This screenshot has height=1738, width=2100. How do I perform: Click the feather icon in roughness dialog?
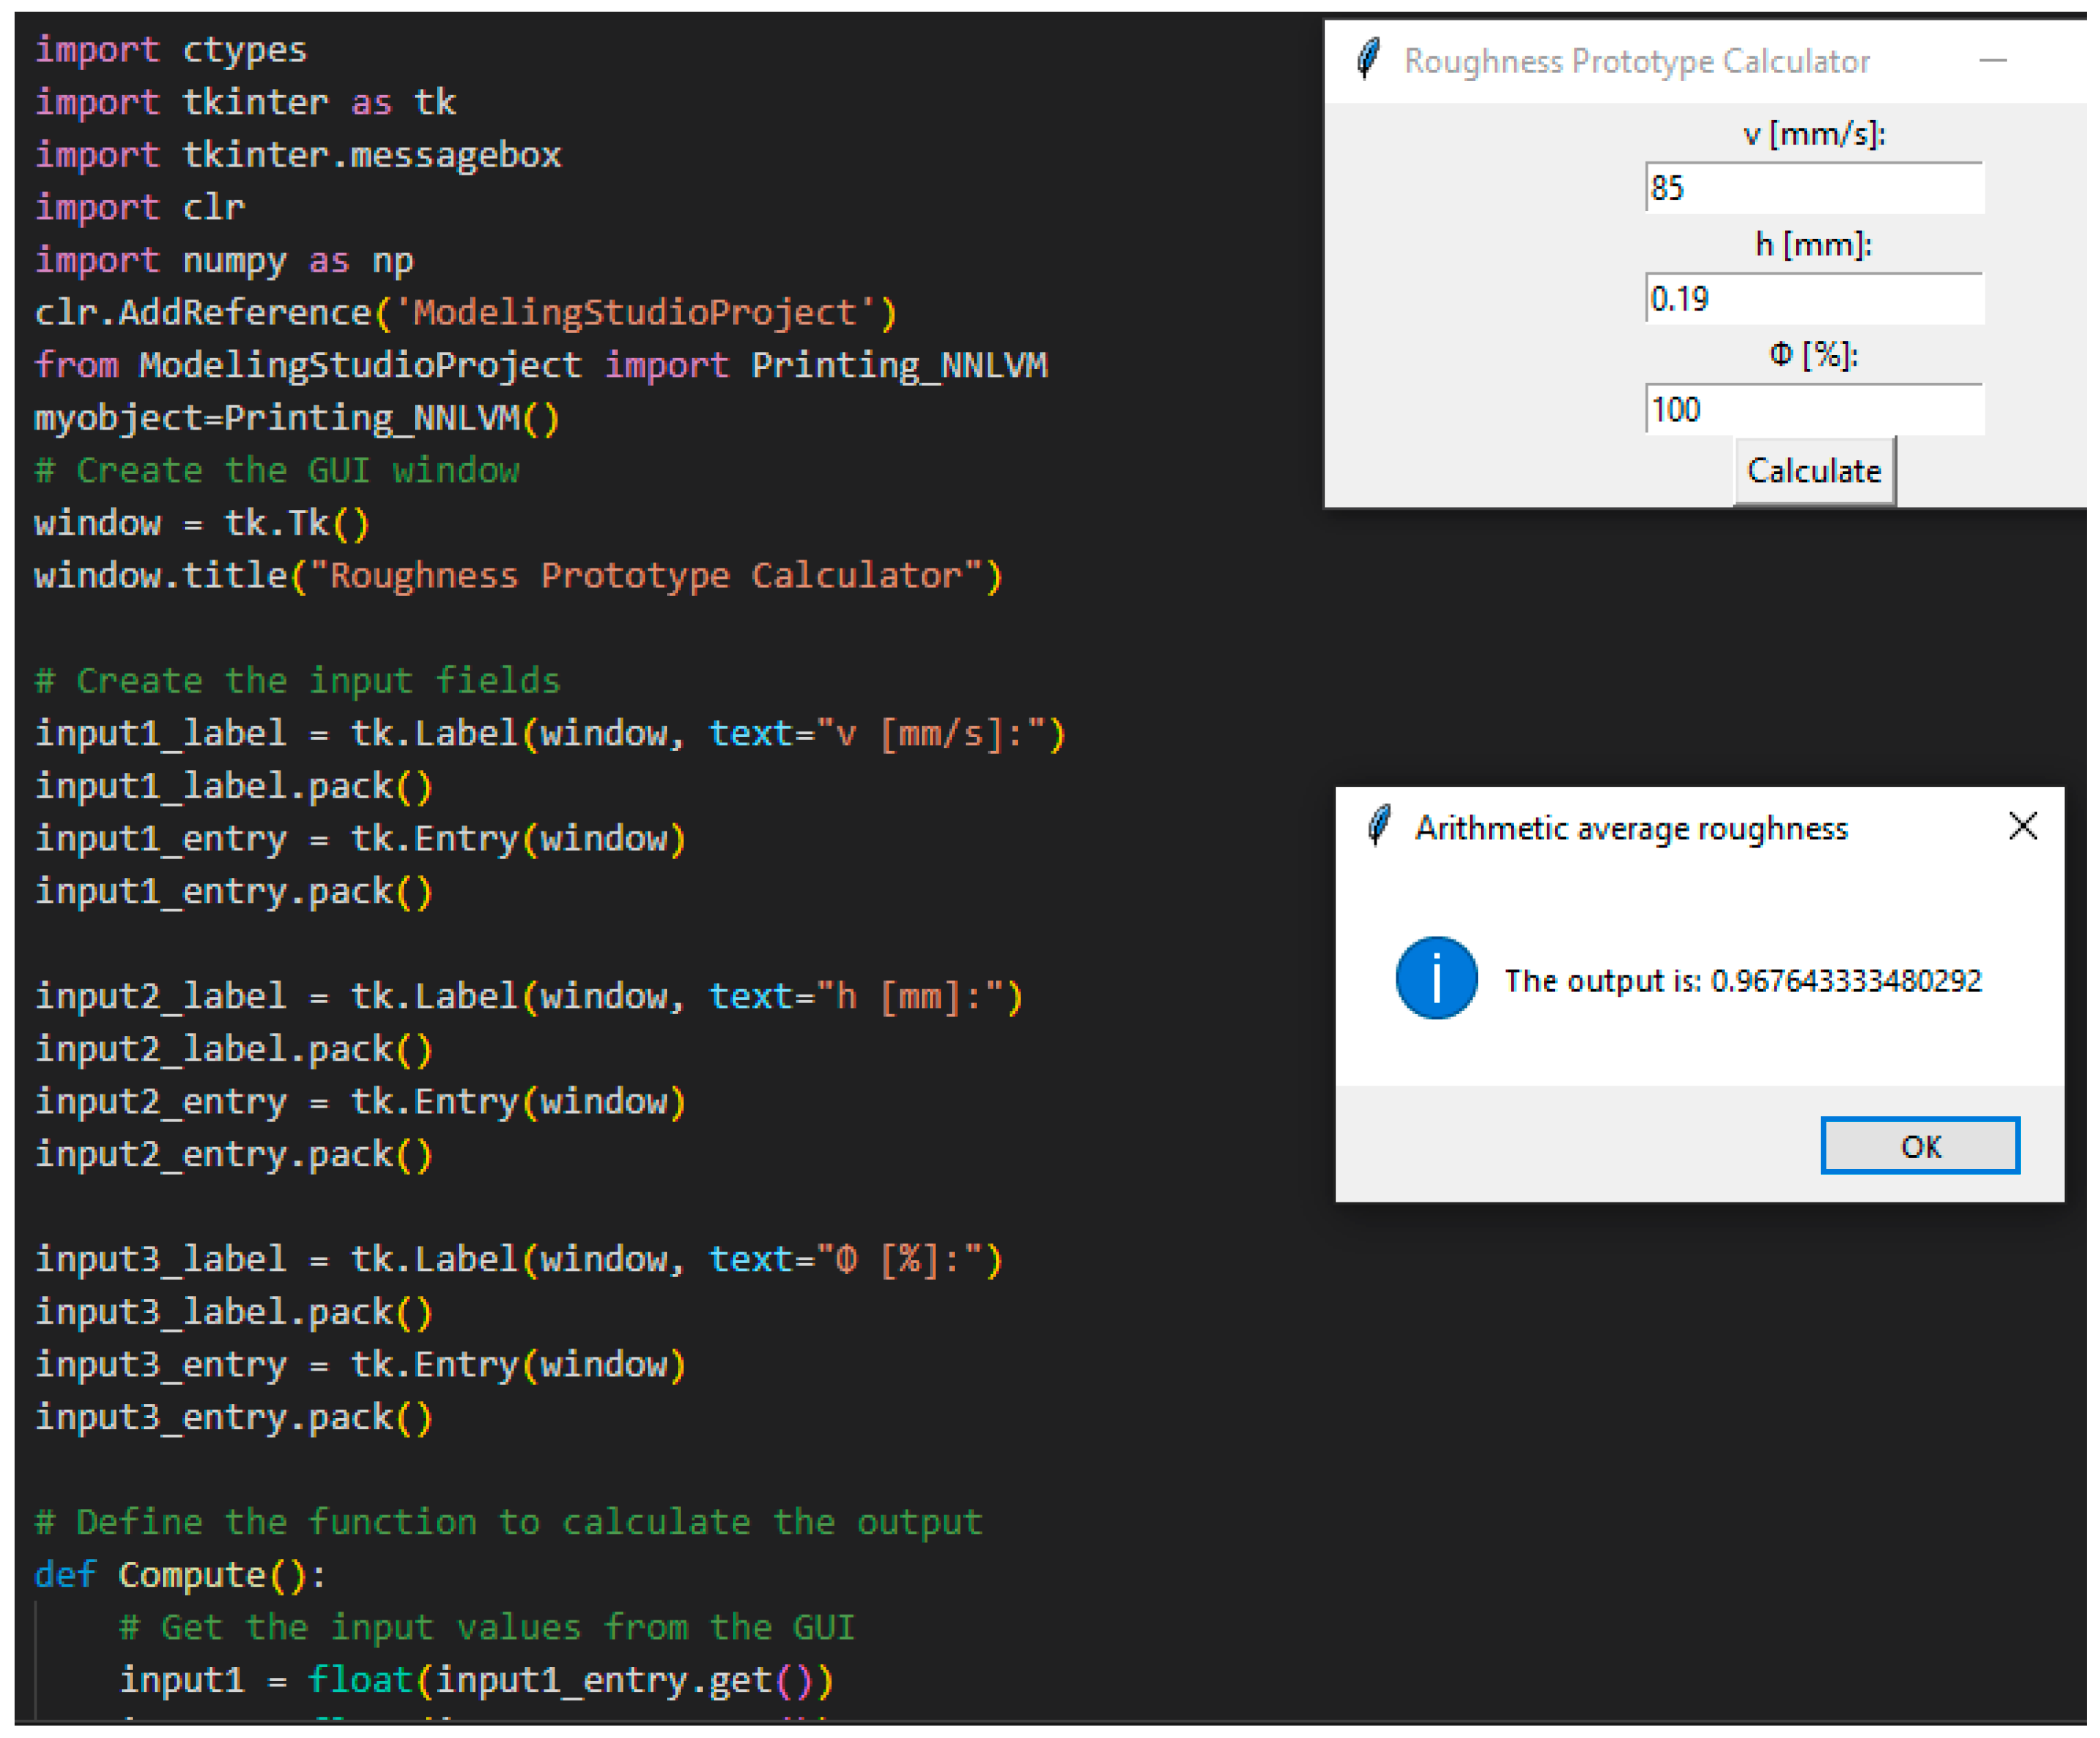(1379, 826)
